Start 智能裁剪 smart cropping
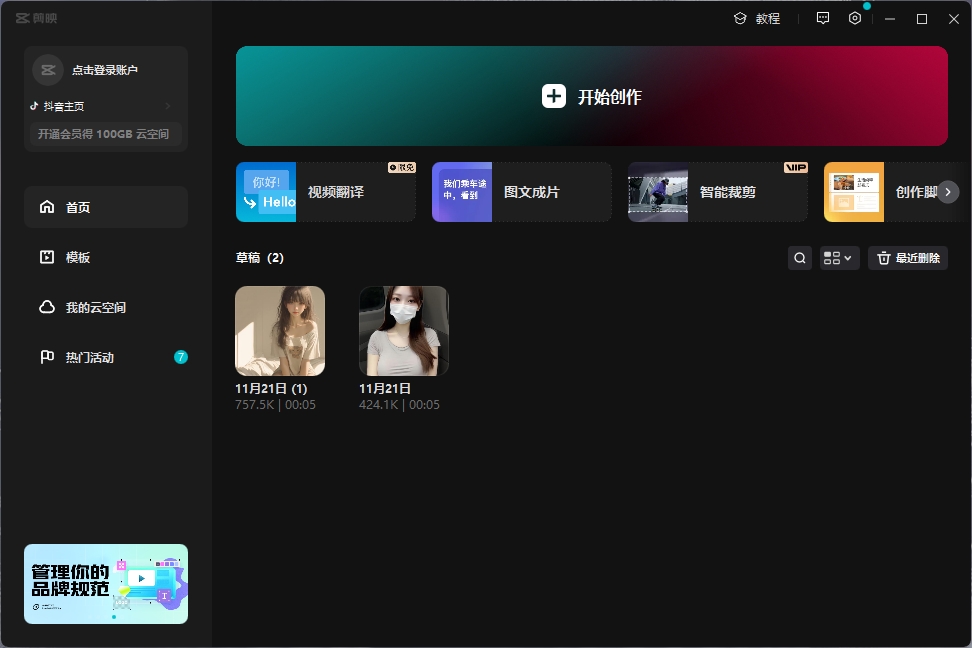The image size is (972, 648). click(x=717, y=192)
